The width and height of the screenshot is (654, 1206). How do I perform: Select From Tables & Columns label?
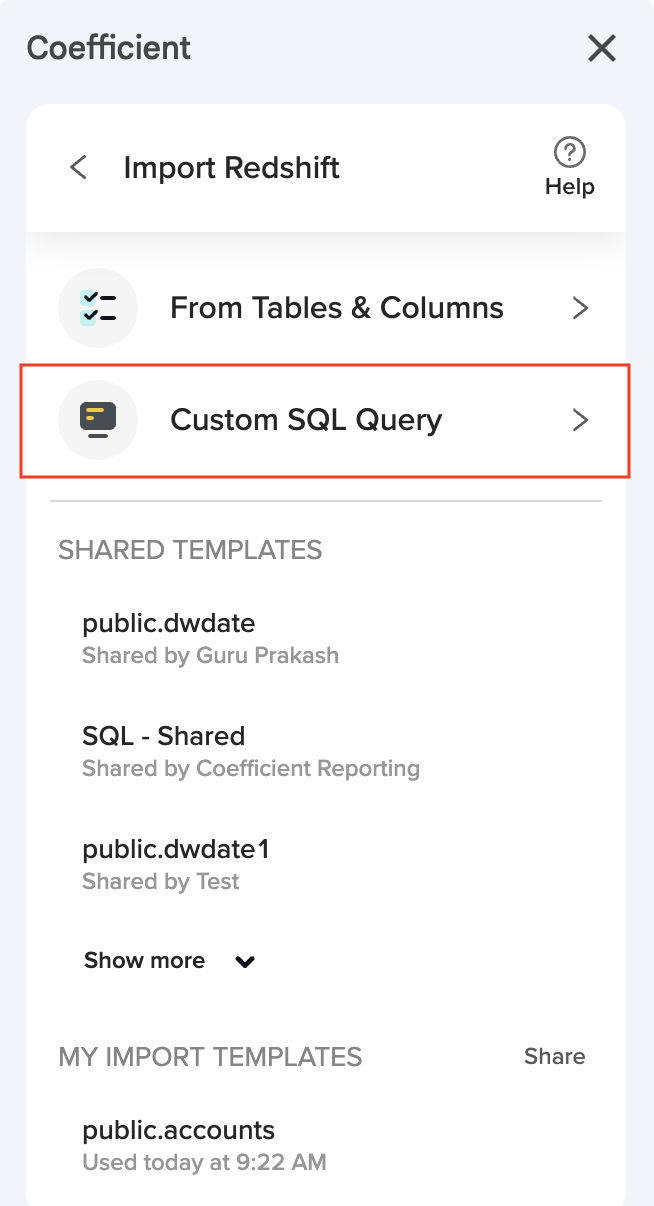[336, 307]
